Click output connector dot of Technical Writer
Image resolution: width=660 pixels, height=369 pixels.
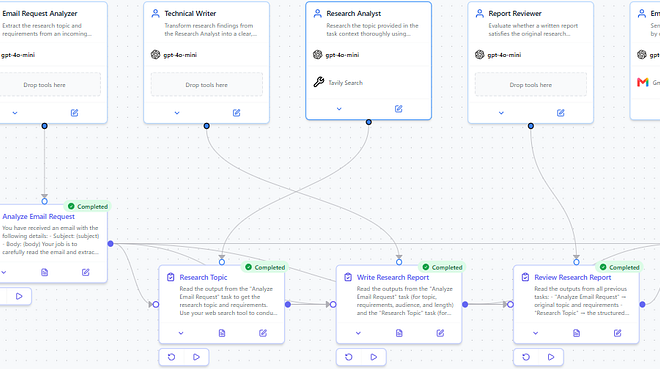pos(207,126)
